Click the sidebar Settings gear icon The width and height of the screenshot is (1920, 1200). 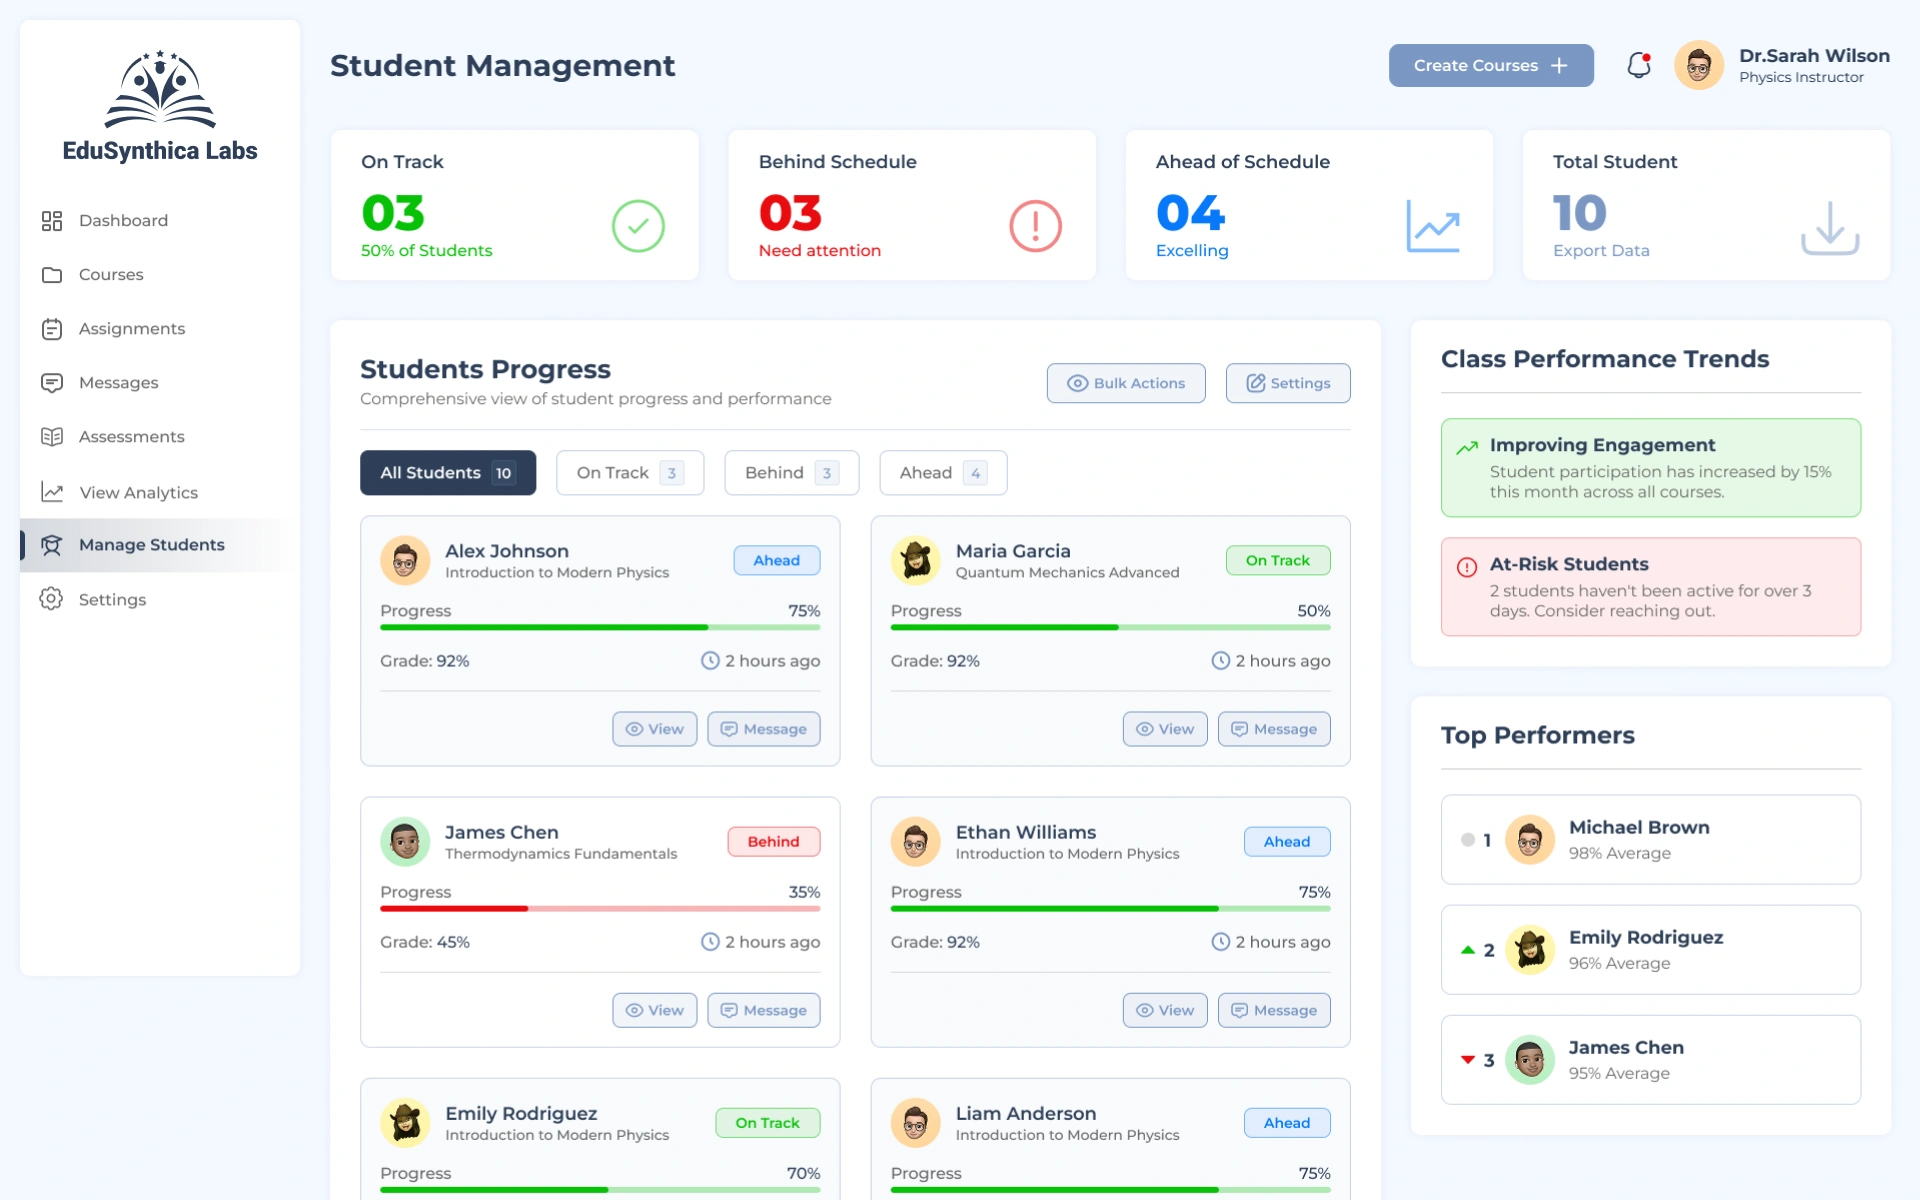coord(51,599)
